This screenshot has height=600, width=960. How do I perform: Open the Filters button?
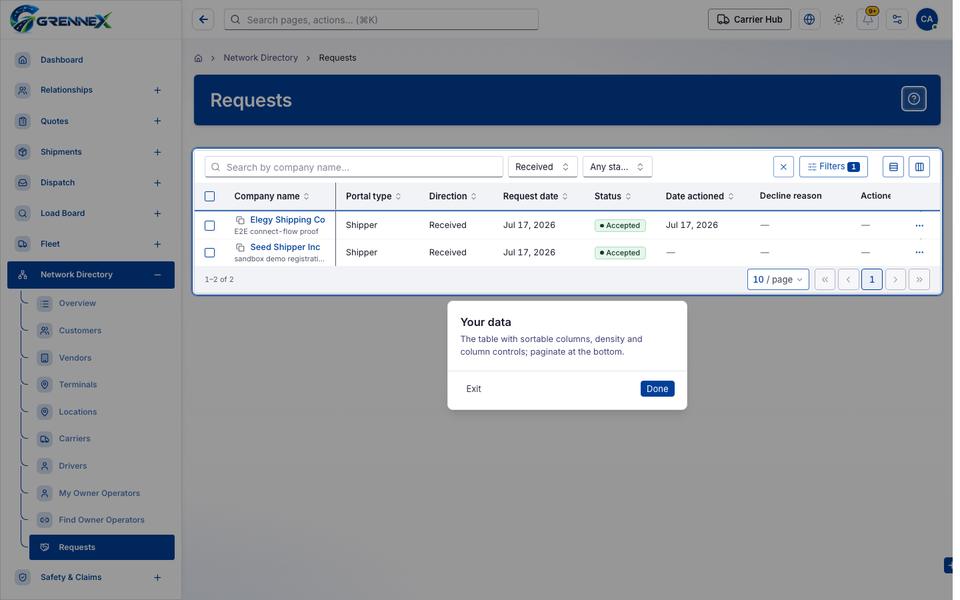point(833,167)
